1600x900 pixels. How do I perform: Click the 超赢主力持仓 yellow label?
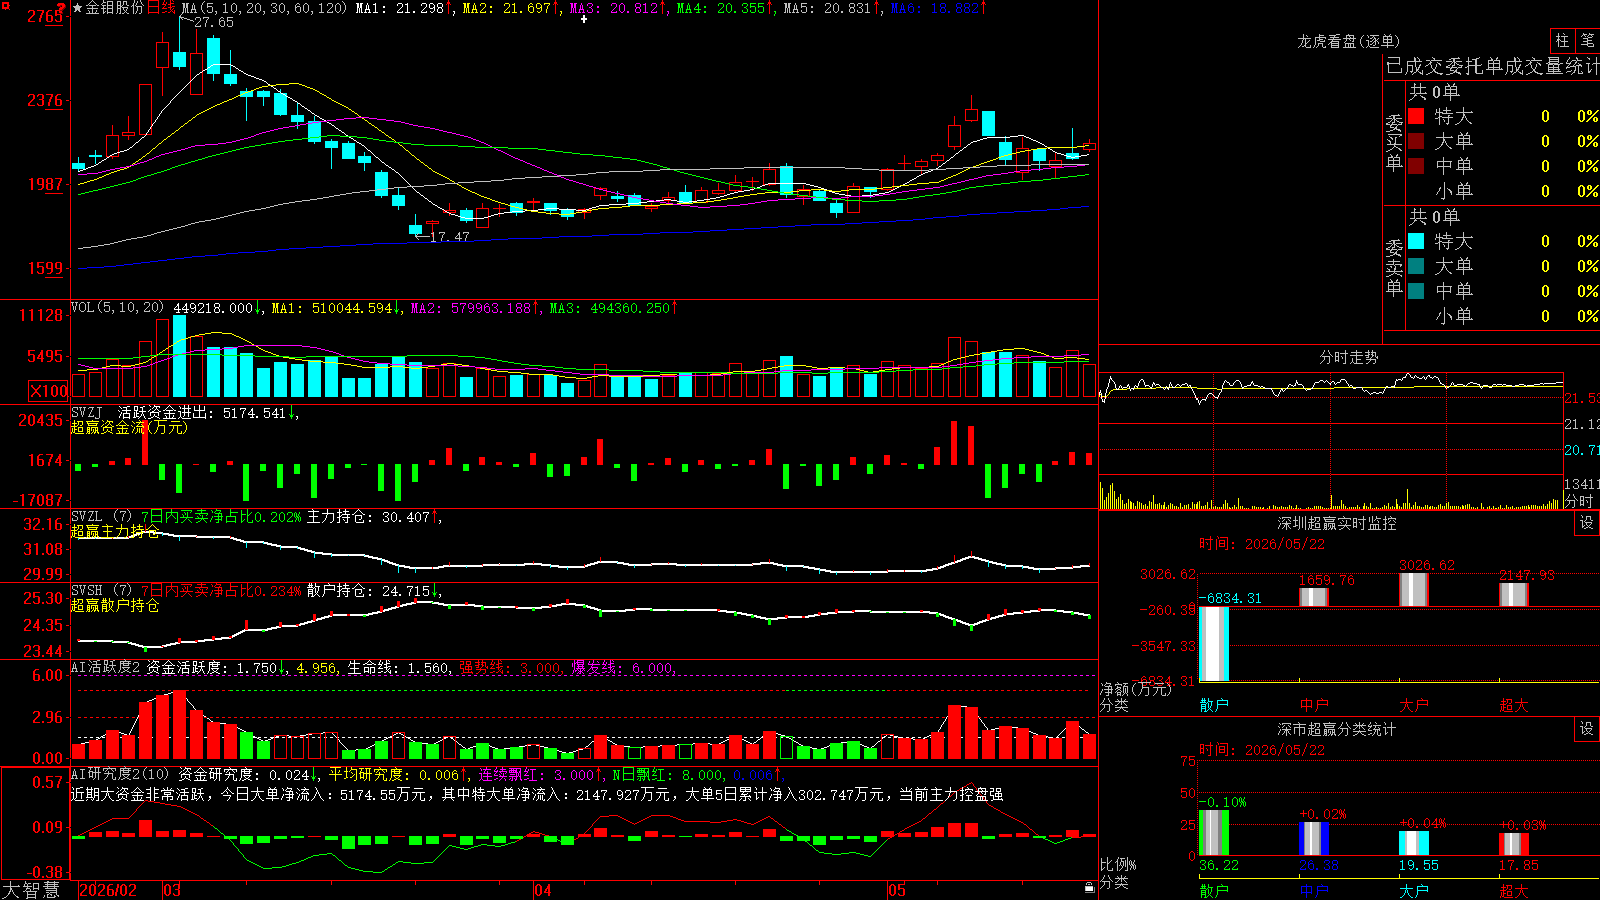tap(115, 531)
